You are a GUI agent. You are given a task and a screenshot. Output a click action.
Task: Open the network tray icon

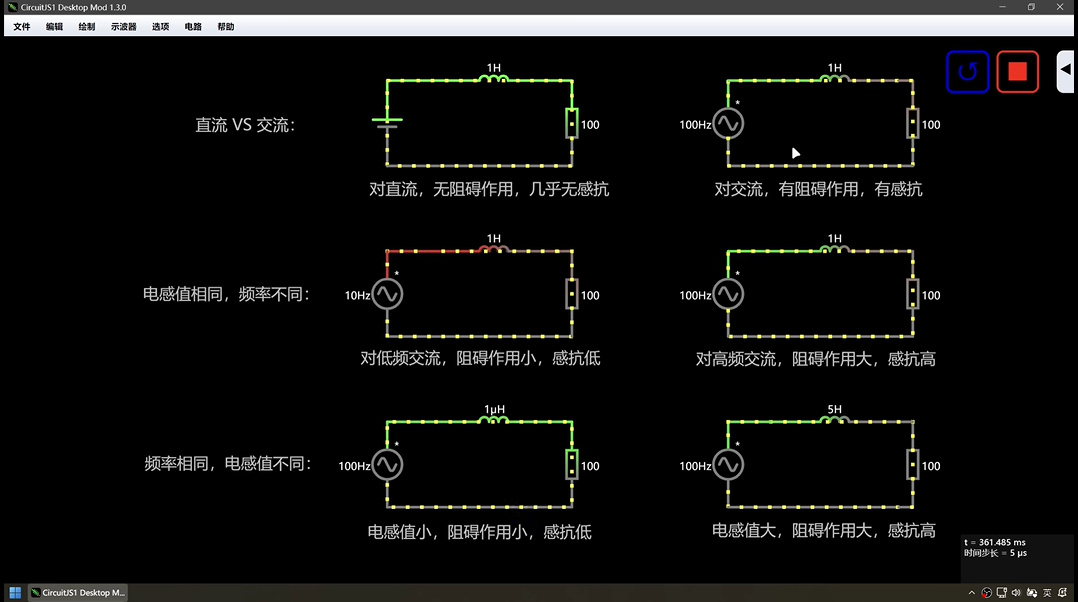[x=1002, y=593]
